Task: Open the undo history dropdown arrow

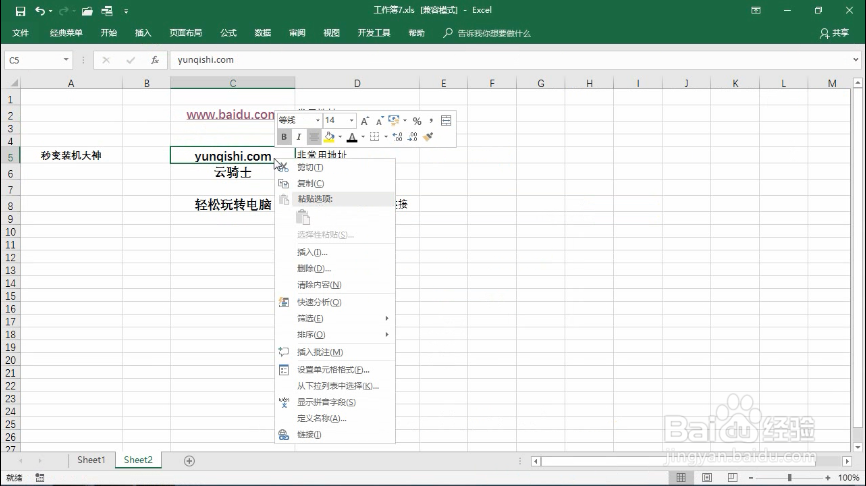Action: pyautogui.click(x=50, y=11)
